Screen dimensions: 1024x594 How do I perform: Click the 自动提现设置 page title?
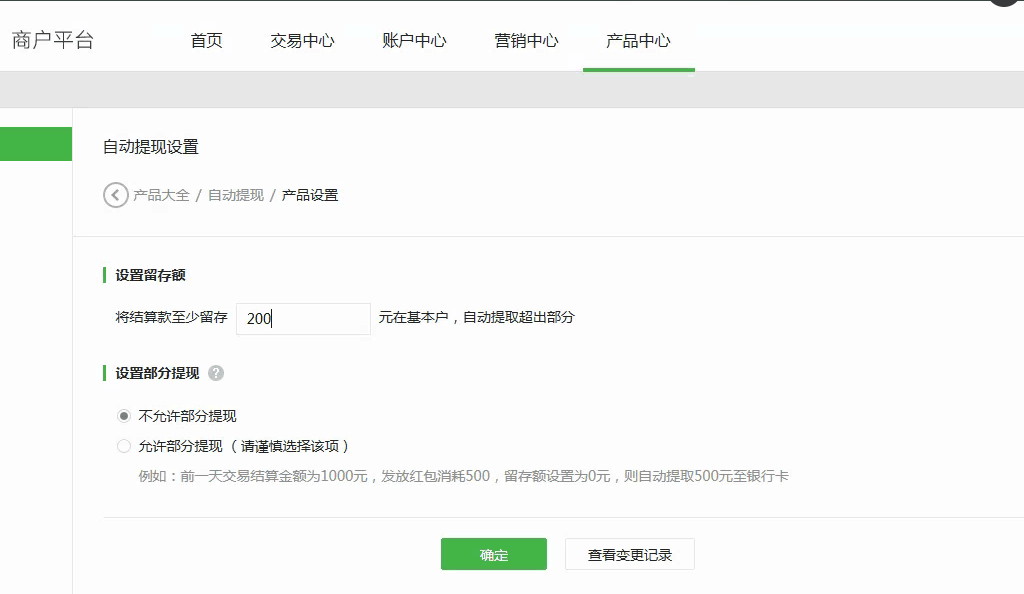tap(151, 147)
